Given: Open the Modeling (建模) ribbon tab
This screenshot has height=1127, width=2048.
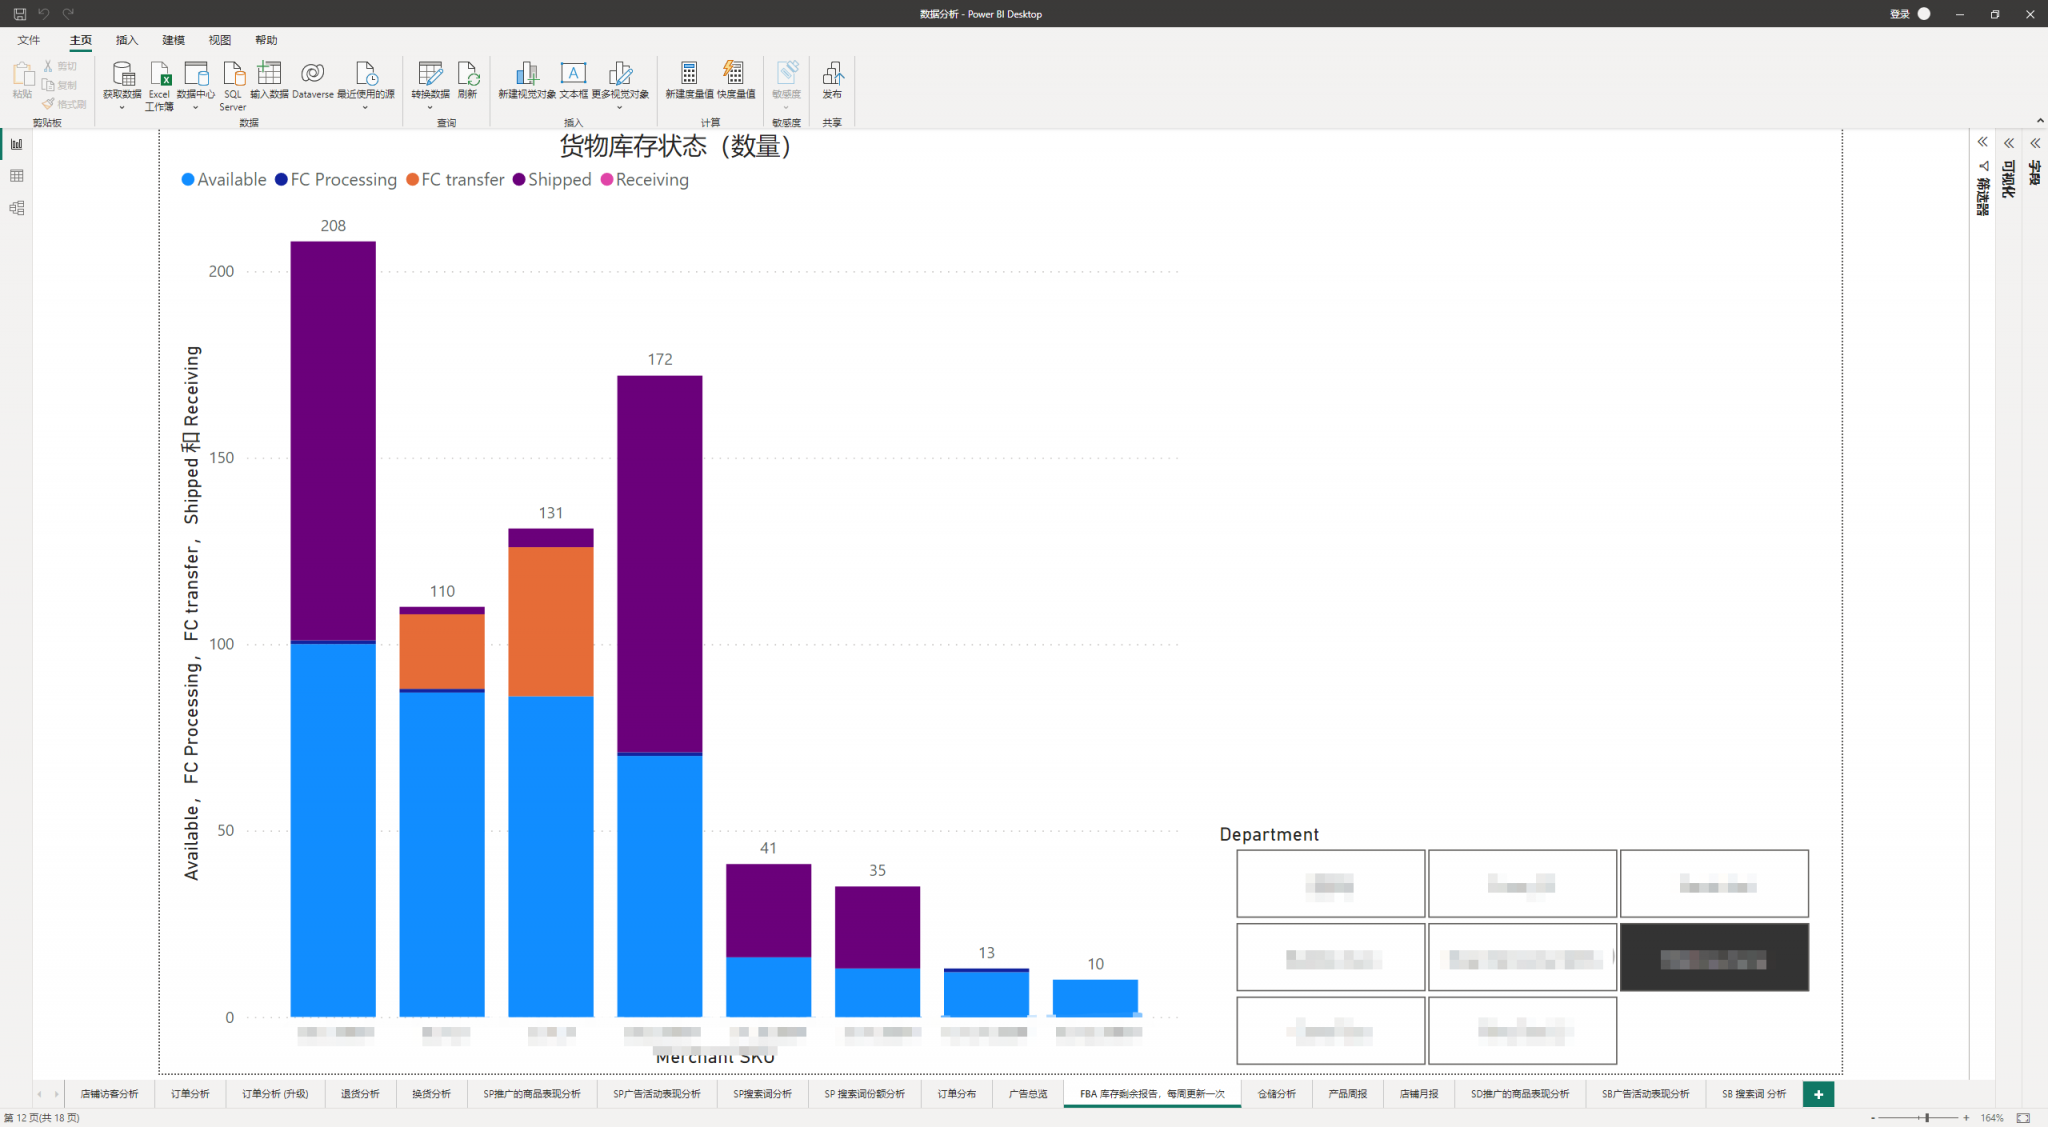Looking at the screenshot, I should coord(173,40).
